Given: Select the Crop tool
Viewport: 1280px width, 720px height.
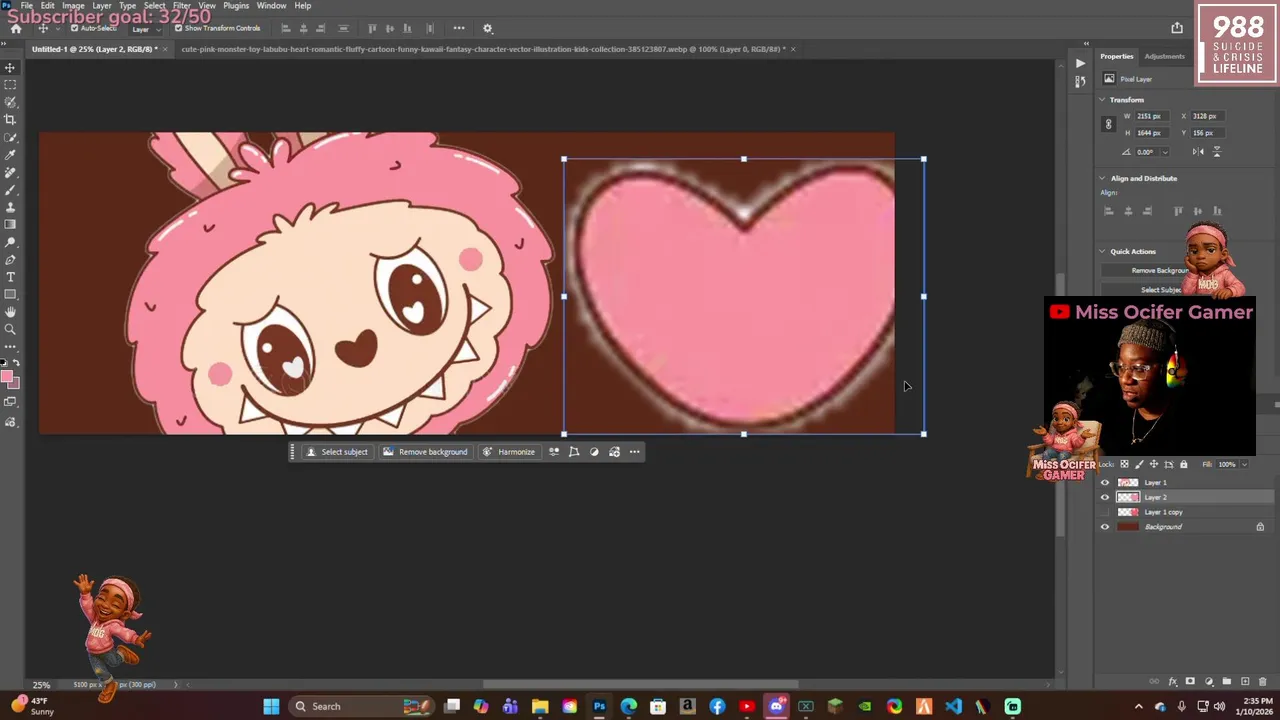Looking at the screenshot, I should [x=10, y=120].
